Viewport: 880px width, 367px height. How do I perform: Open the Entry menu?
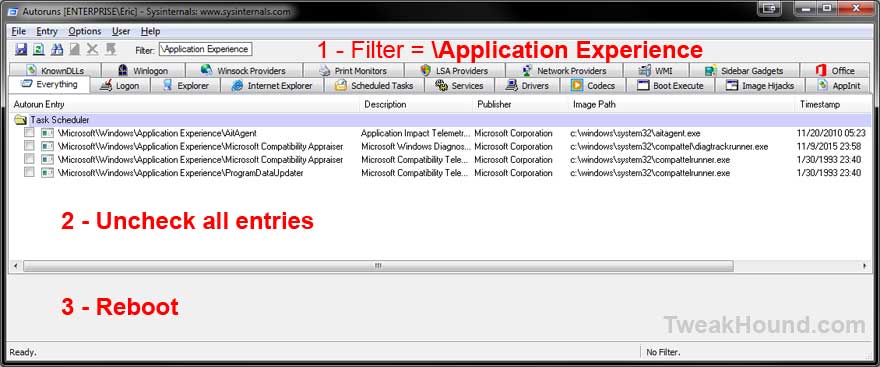pyautogui.click(x=47, y=31)
